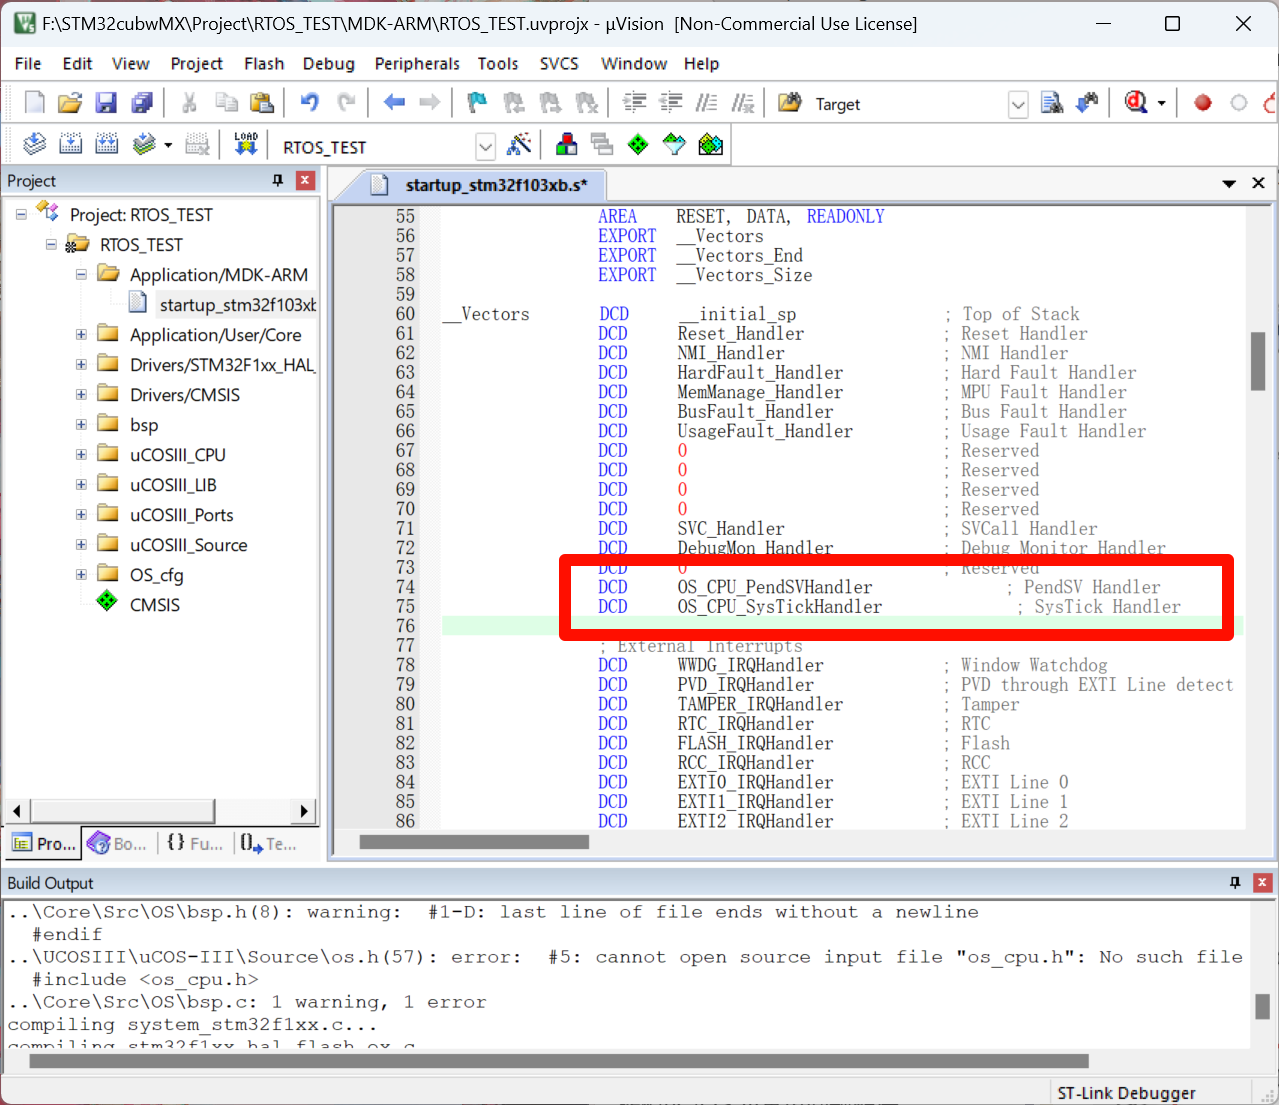
Task: Open the File menu
Action: [28, 63]
